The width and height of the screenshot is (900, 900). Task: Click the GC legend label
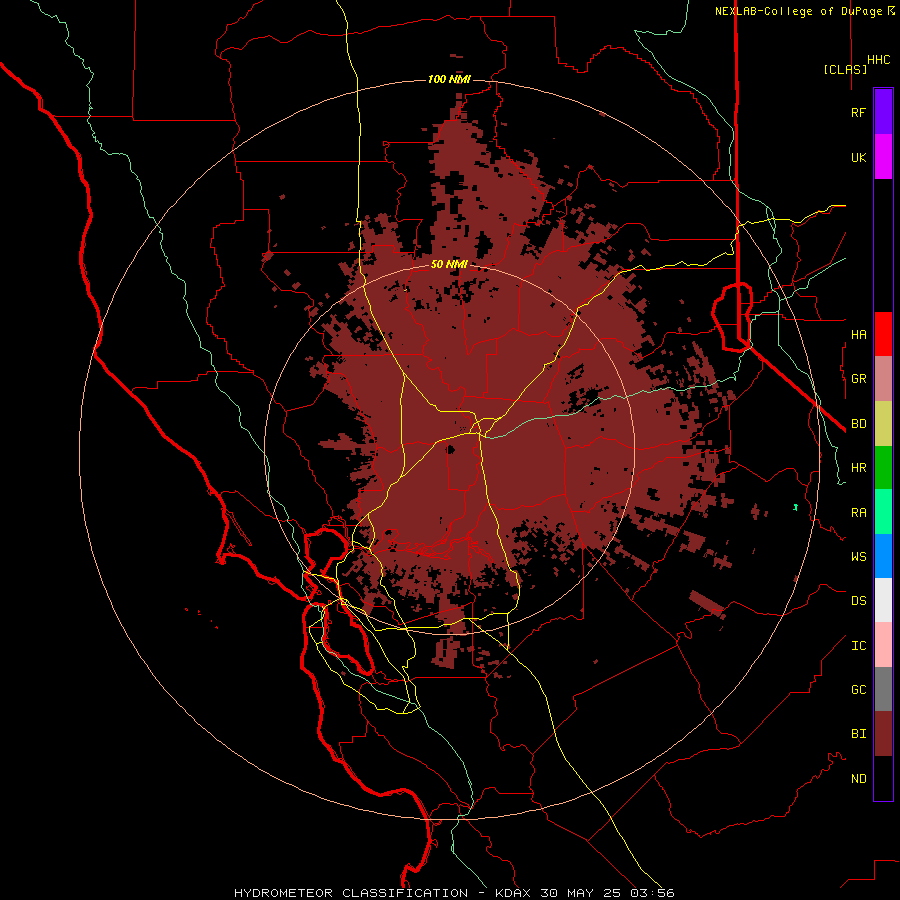click(858, 690)
